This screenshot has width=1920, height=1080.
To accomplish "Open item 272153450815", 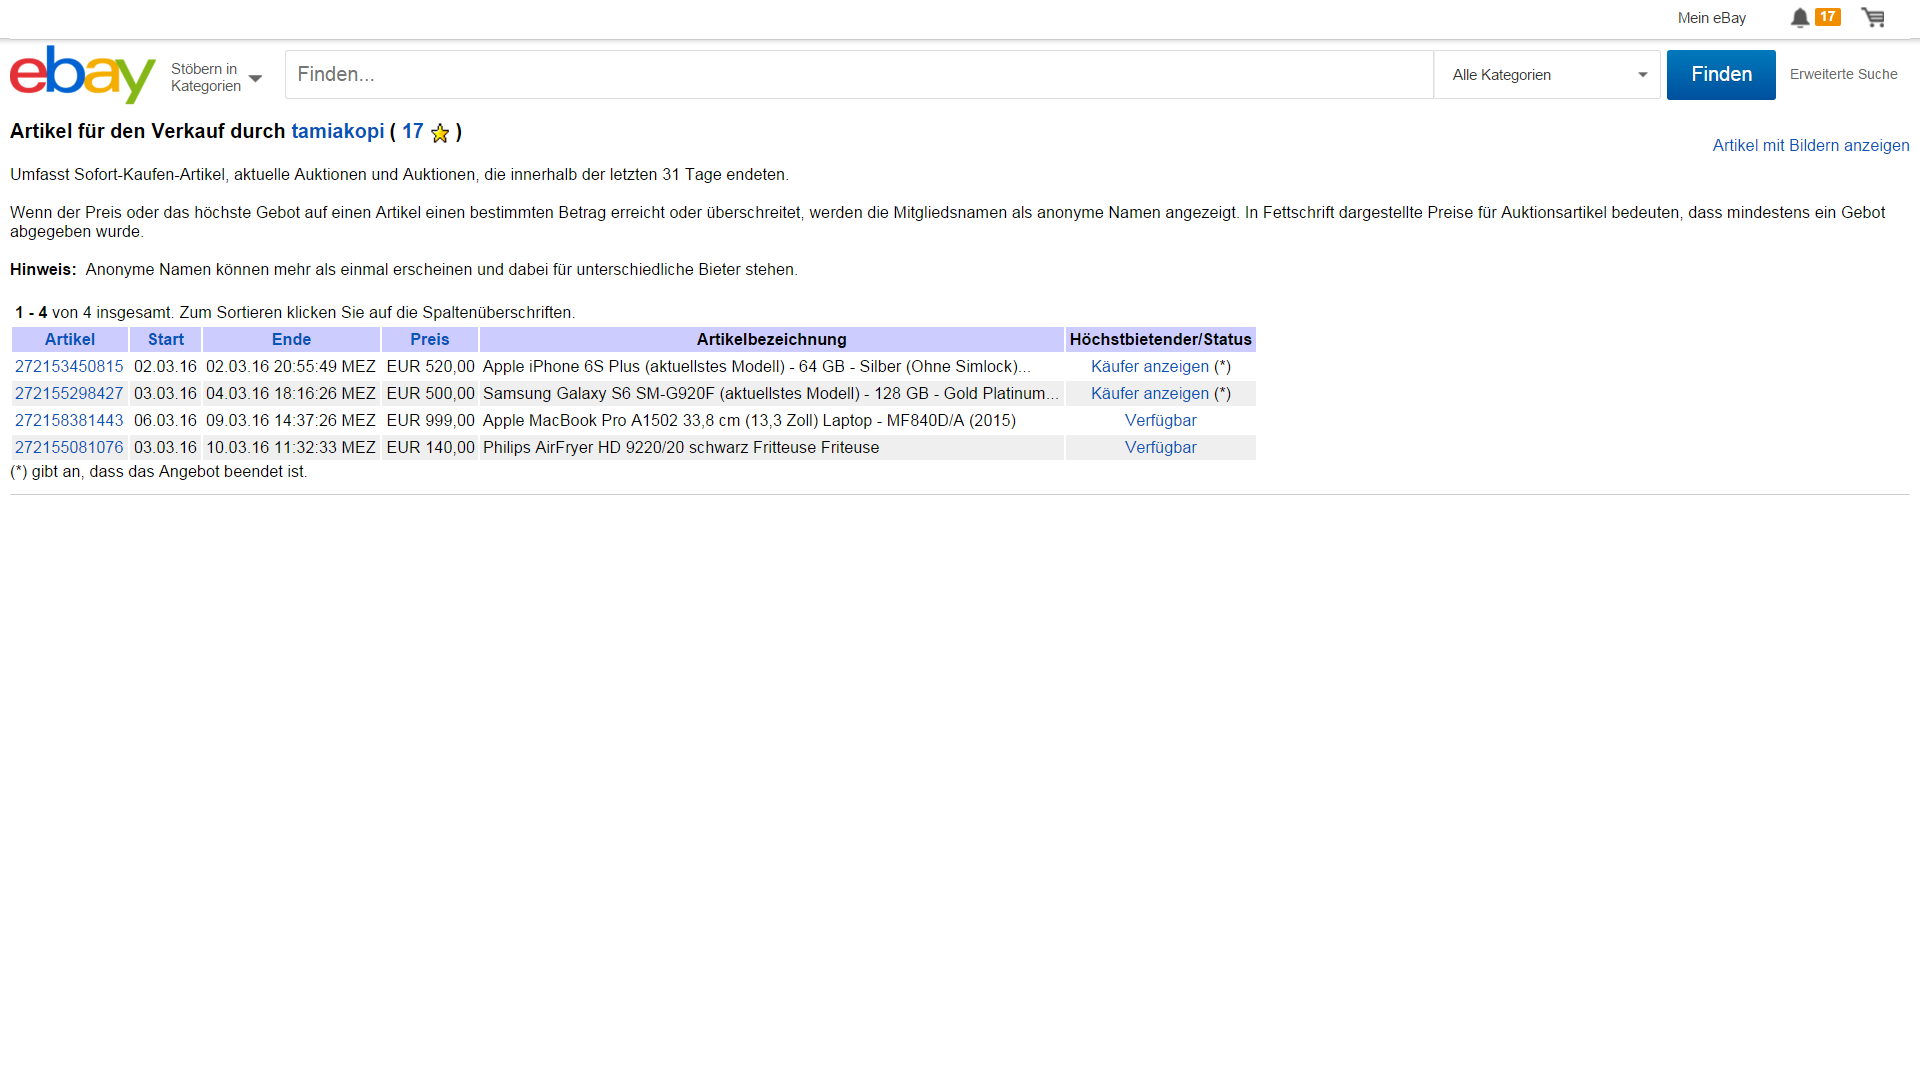I will tap(69, 367).
